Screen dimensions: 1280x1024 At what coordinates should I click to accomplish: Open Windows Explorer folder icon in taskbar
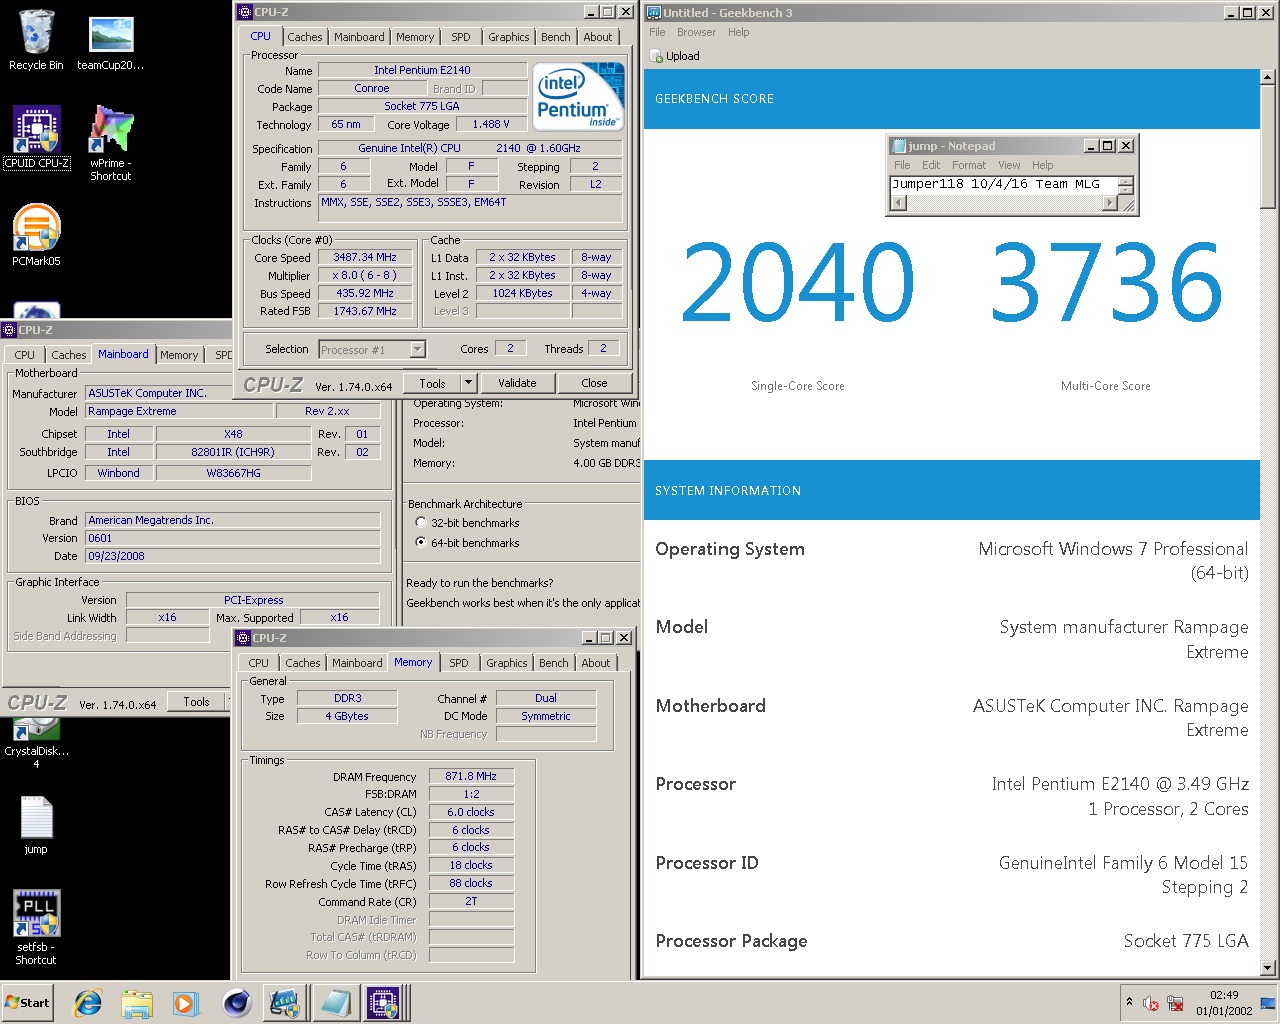coord(137,1003)
